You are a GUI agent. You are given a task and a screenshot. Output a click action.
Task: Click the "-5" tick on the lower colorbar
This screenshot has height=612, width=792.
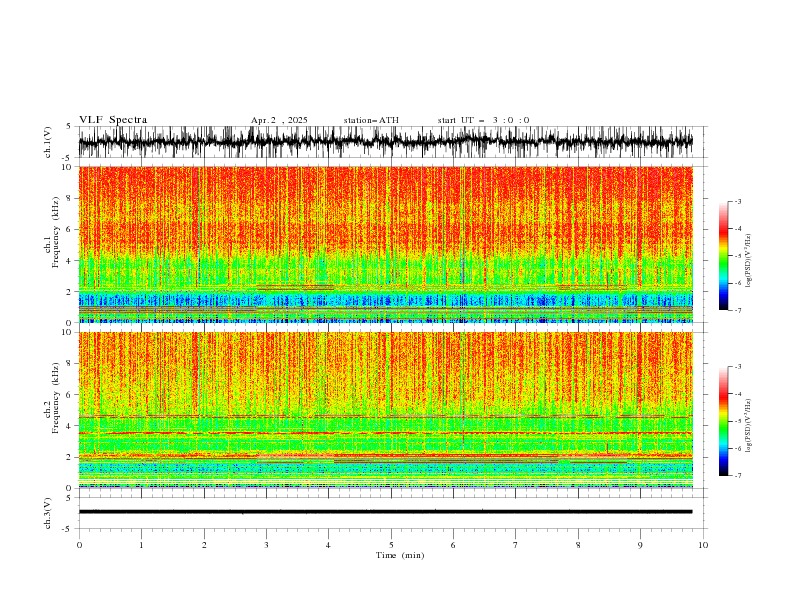pos(738,421)
